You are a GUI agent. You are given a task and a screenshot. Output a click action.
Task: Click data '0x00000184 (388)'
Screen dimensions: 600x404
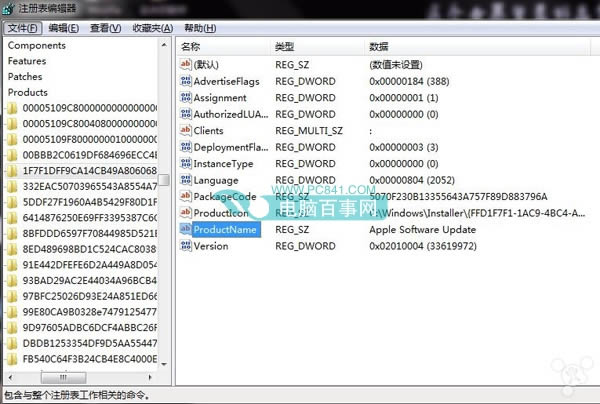tap(409, 81)
